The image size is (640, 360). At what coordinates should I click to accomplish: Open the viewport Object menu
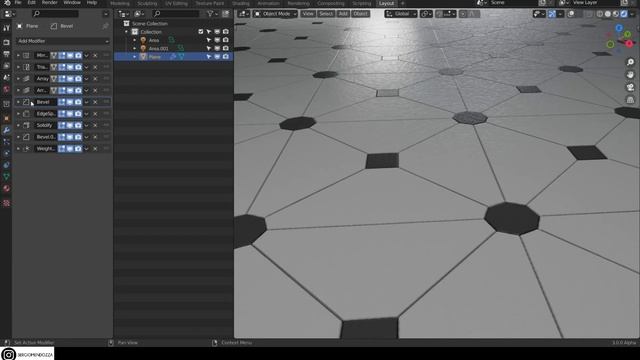tap(360, 14)
